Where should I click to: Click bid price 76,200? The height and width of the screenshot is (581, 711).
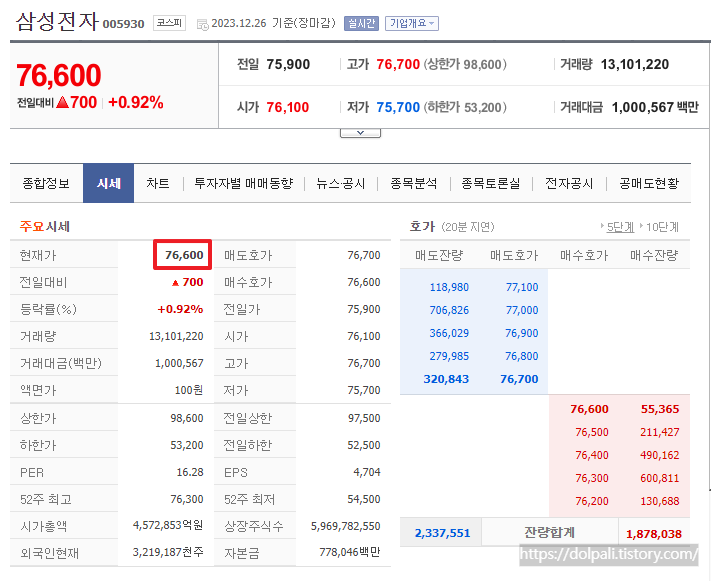[x=592, y=501]
